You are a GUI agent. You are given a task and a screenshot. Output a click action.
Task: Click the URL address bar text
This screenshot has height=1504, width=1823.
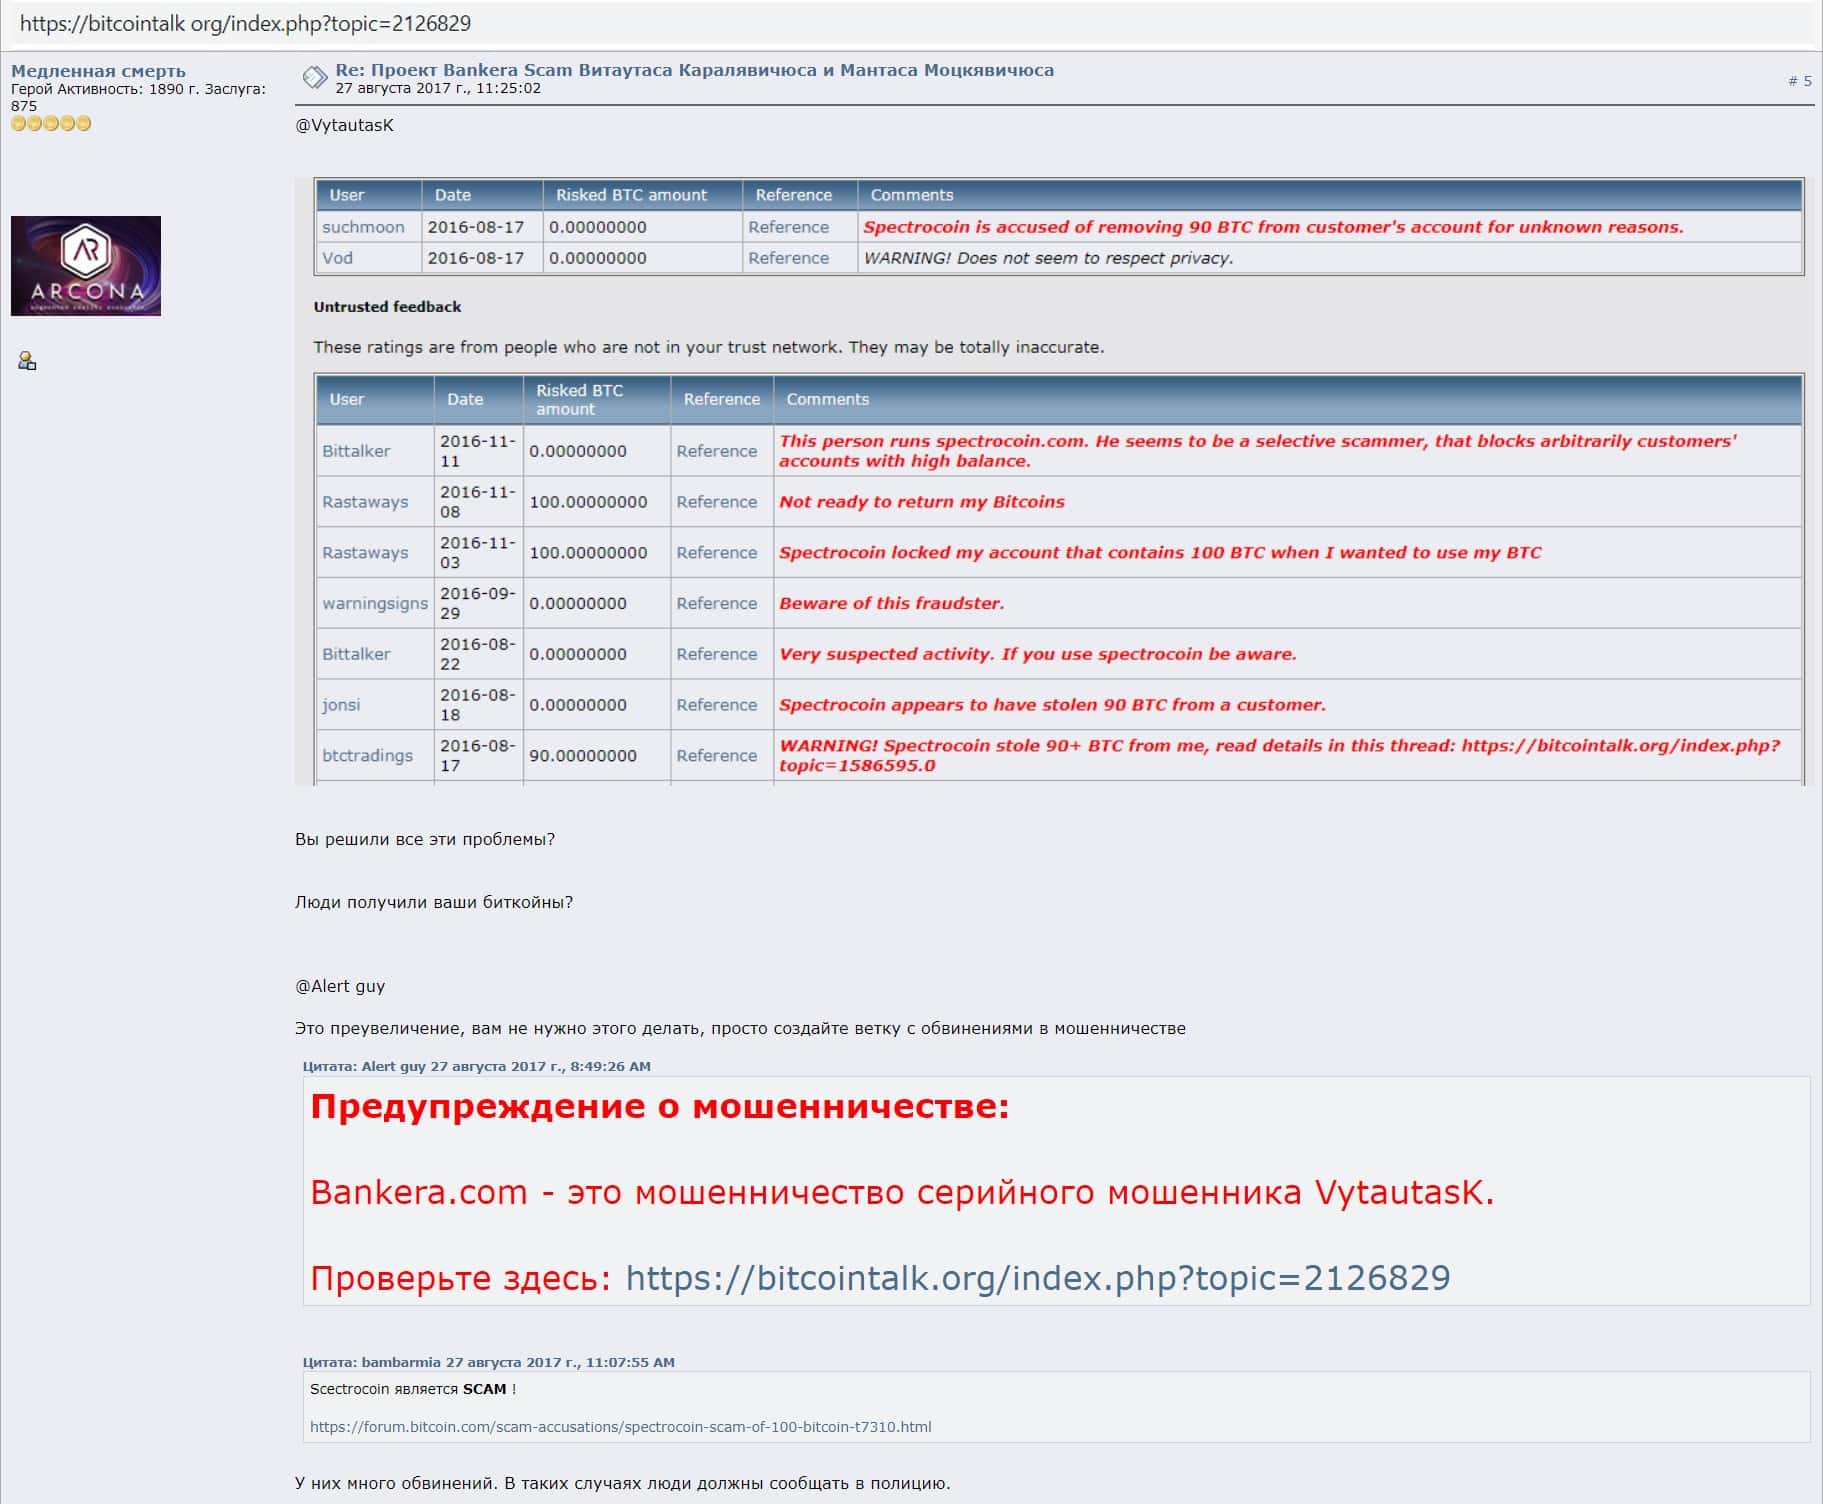245,23
